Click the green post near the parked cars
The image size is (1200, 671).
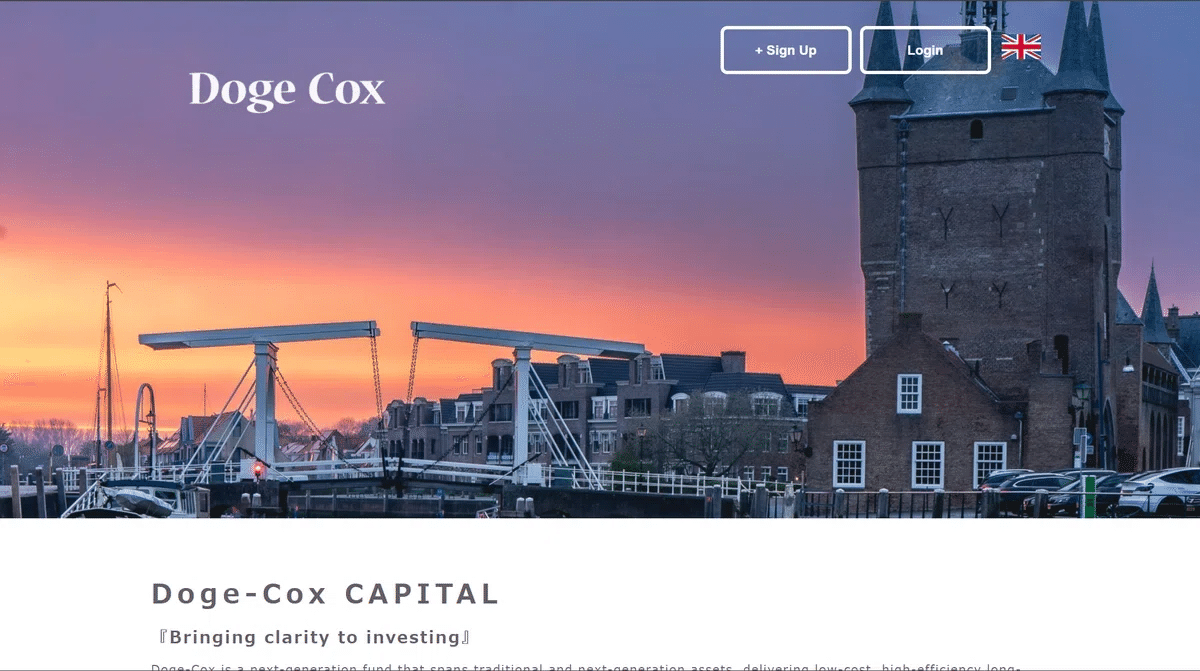coord(1089,496)
